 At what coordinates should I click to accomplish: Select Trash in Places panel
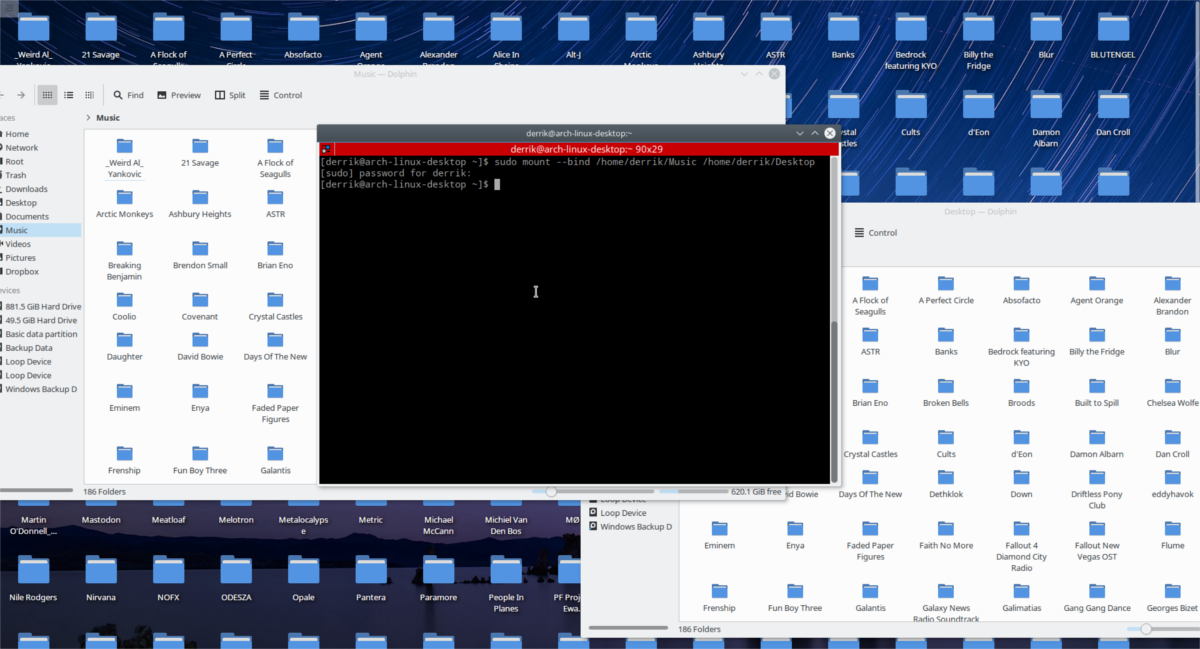pos(16,175)
